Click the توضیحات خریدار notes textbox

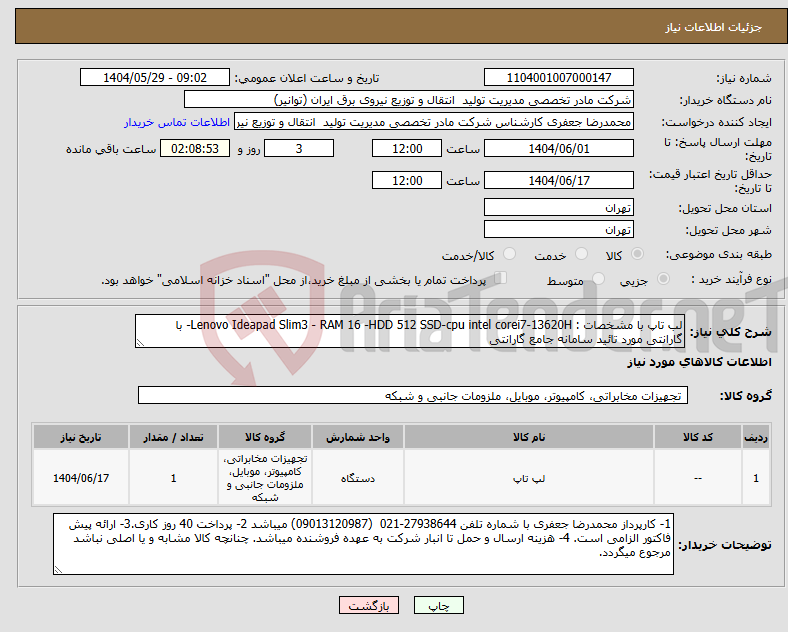363,544
